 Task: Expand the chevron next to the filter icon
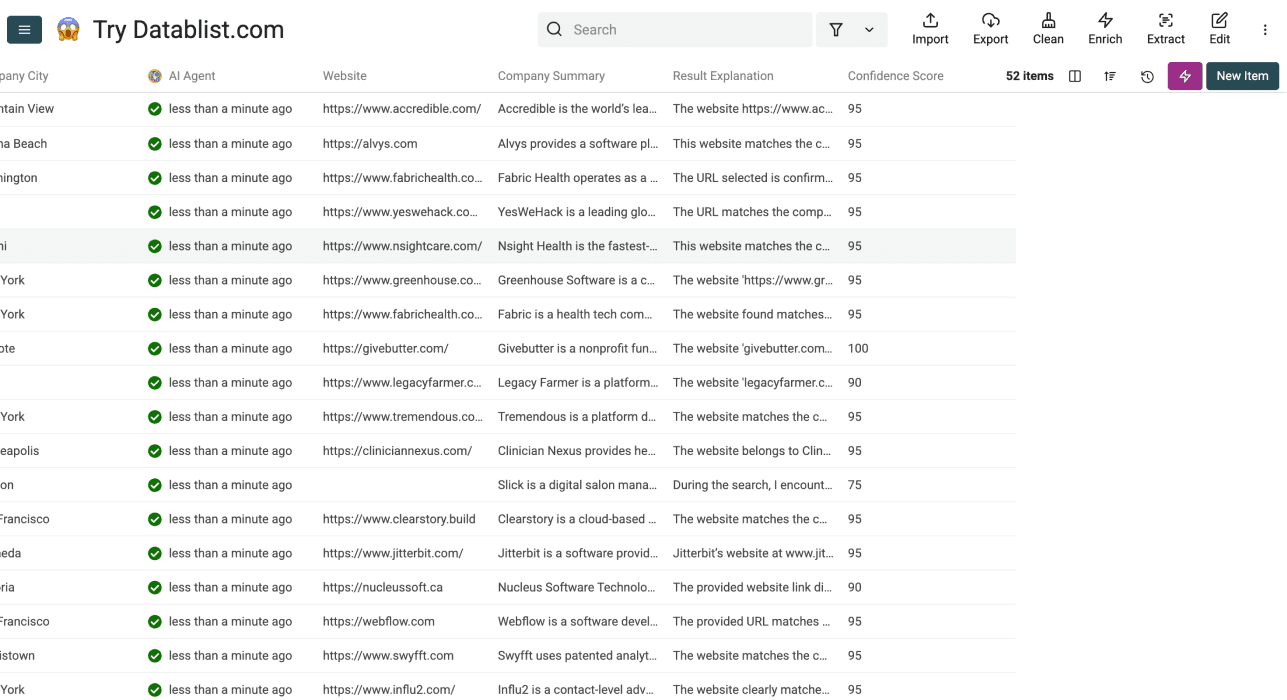(868, 29)
